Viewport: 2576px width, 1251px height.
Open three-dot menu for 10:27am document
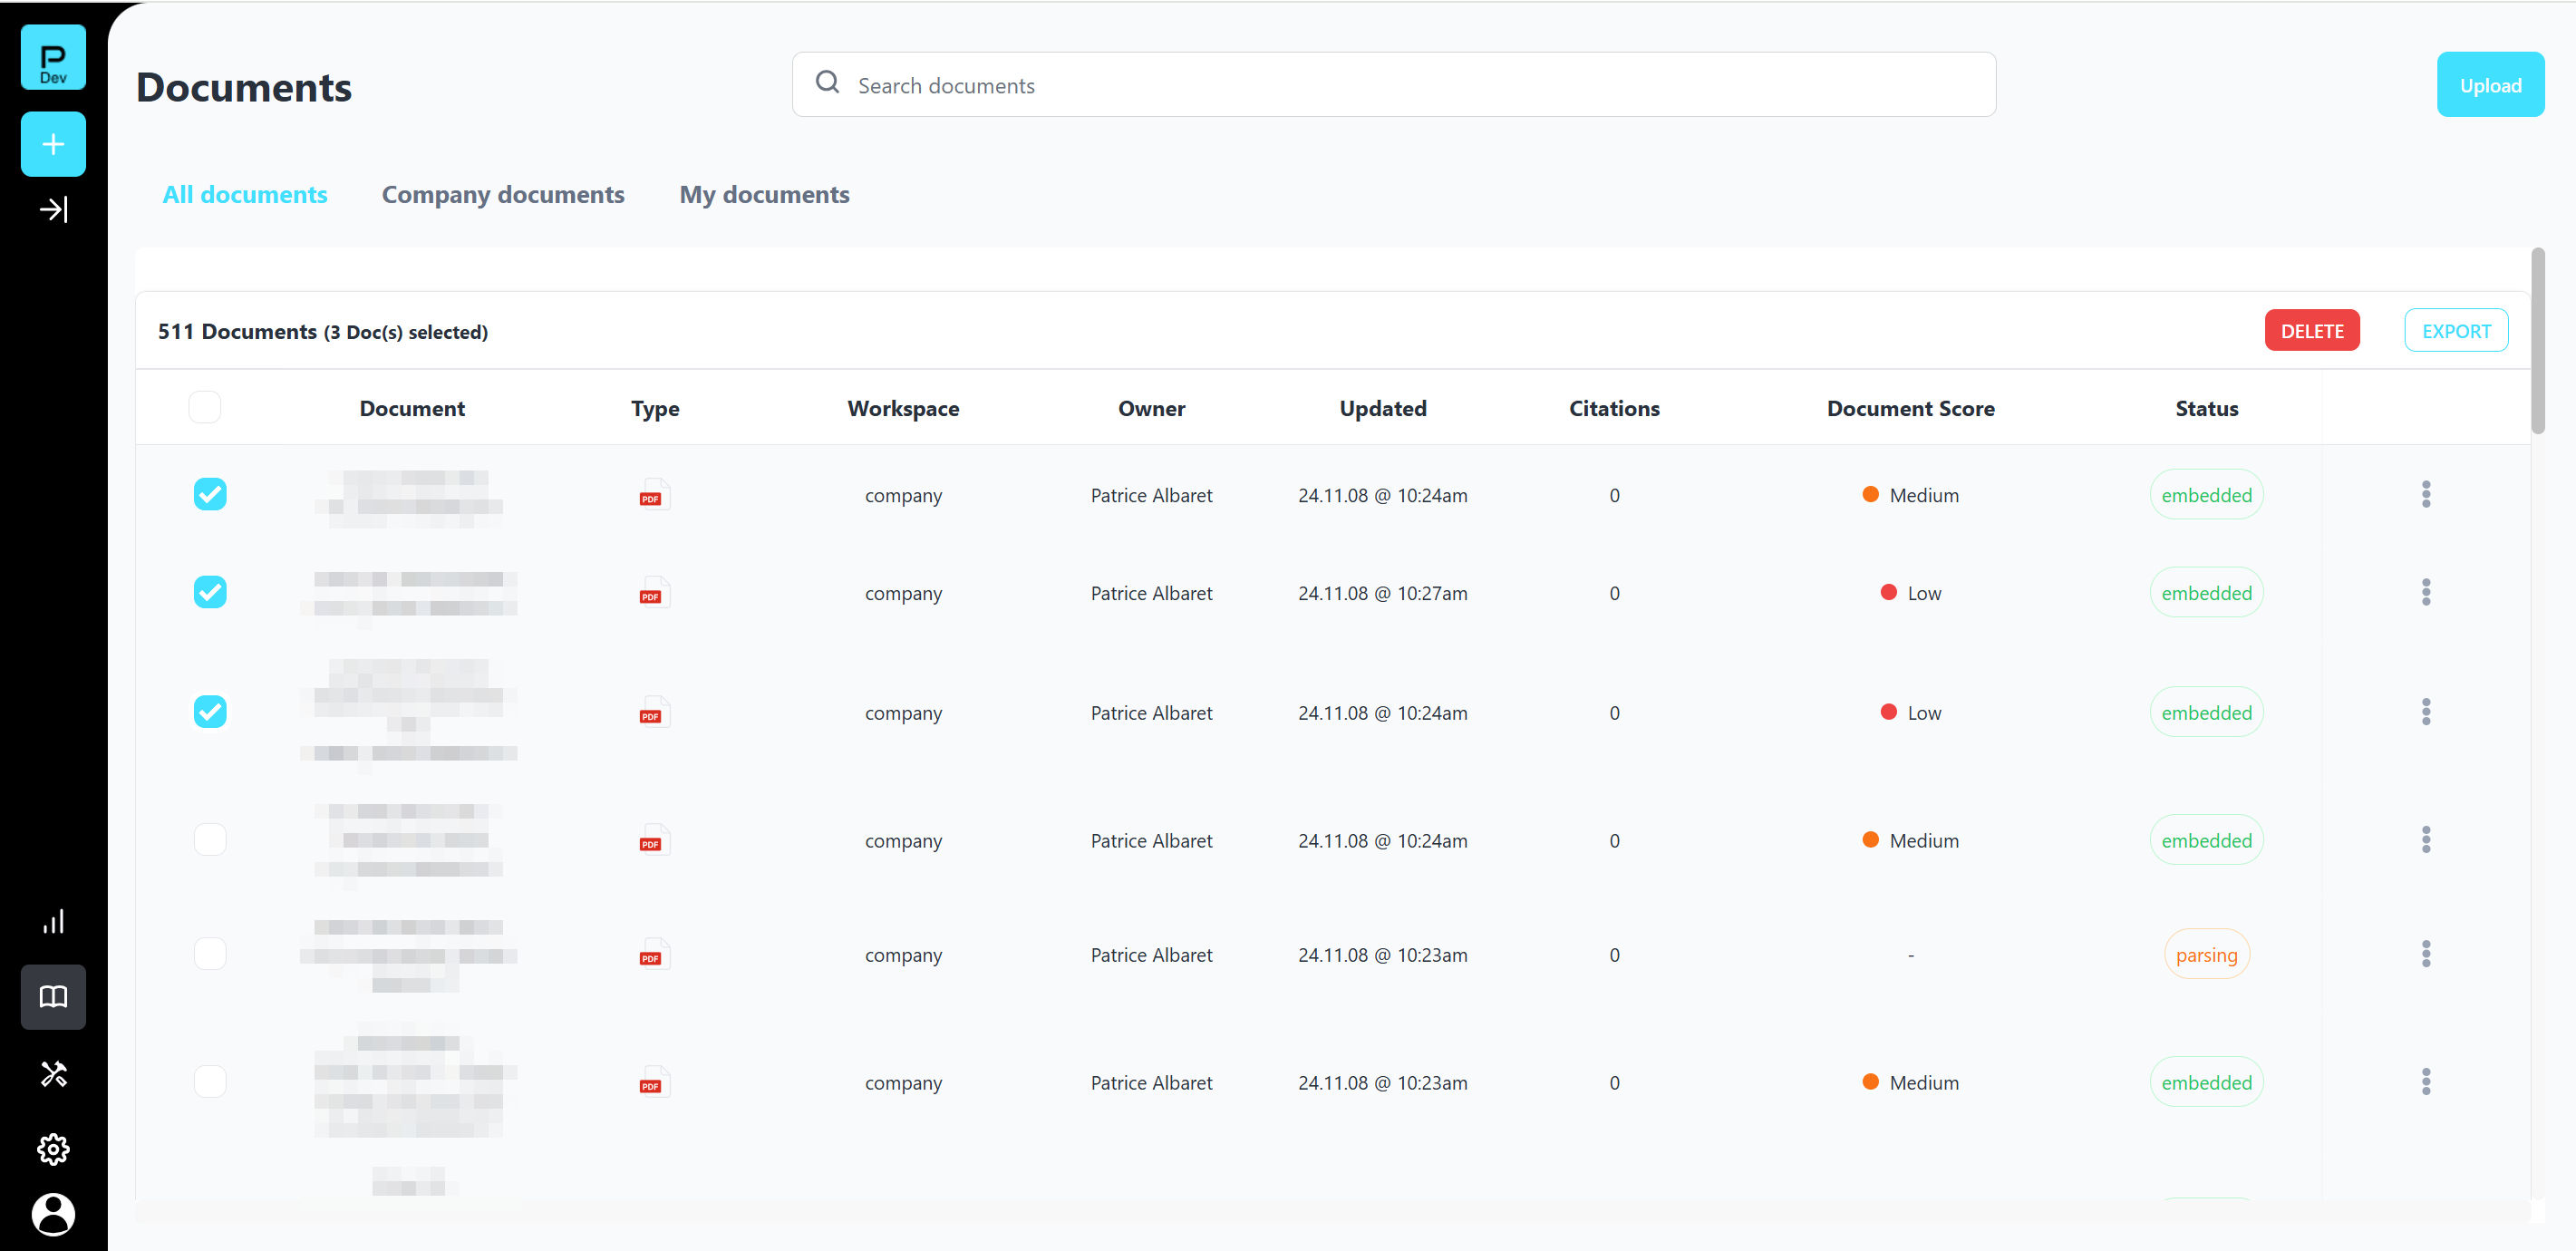point(2425,592)
